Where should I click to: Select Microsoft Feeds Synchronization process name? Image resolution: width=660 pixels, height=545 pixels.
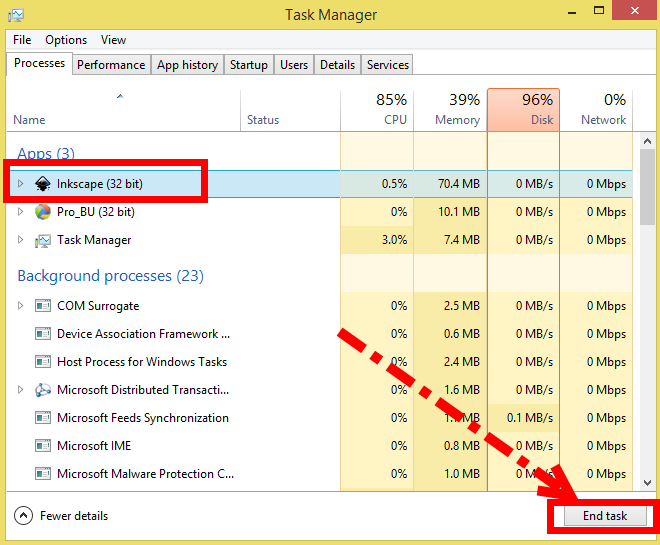point(143,418)
